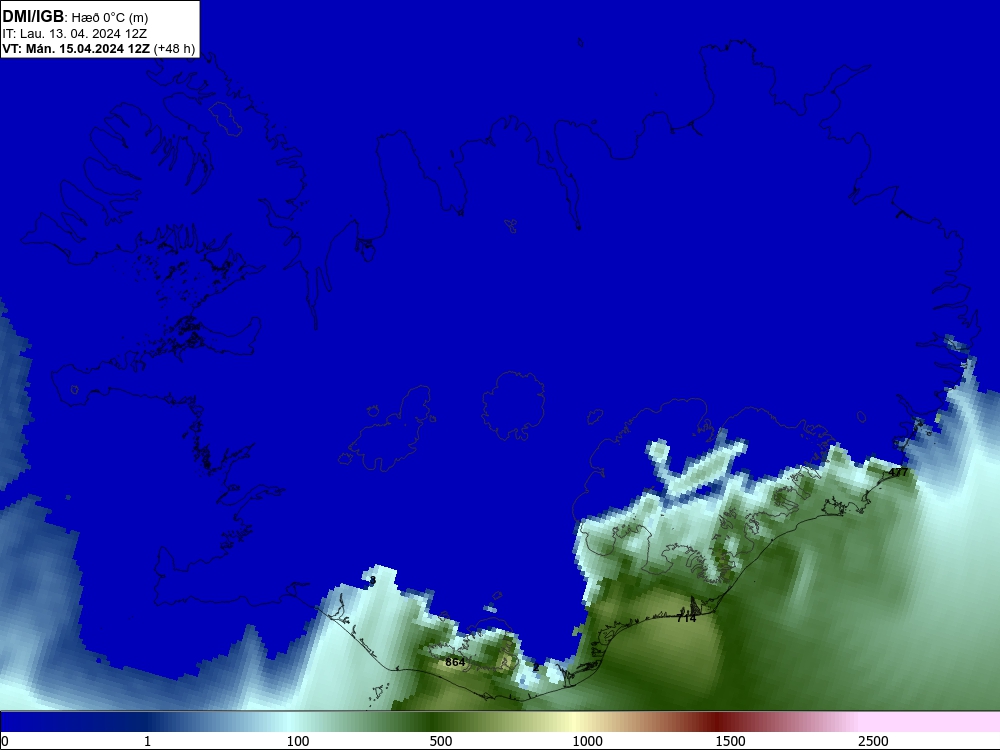The width and height of the screenshot is (1000, 750).
Task: Click the map value label 864
Action: click(455, 662)
